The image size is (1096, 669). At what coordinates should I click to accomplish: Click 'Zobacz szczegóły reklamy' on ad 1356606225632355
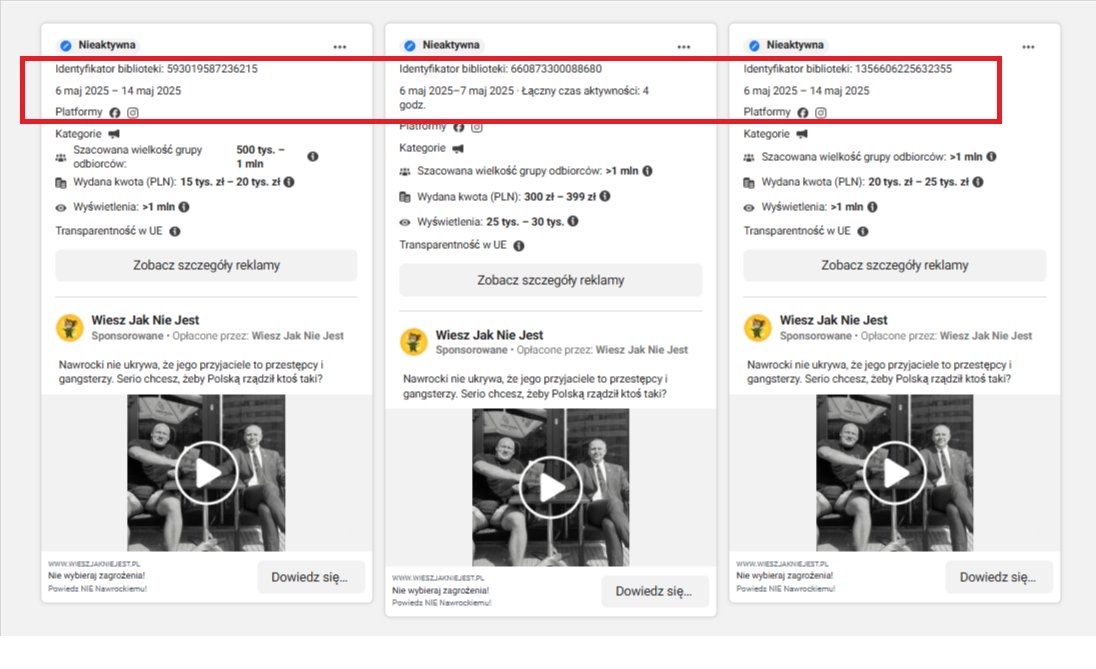pyautogui.click(x=895, y=266)
